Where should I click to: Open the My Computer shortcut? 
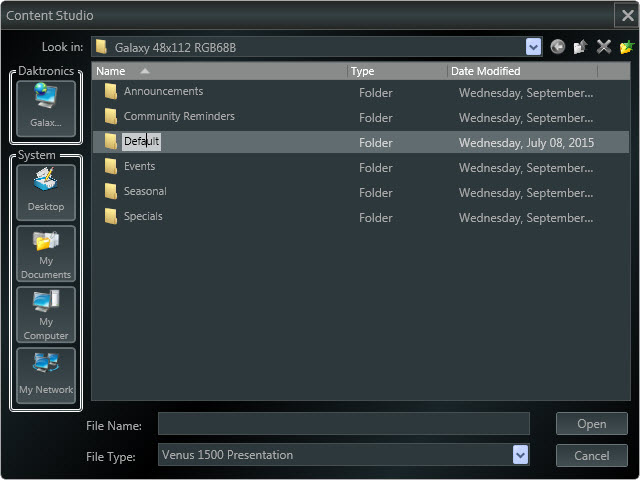(46, 314)
